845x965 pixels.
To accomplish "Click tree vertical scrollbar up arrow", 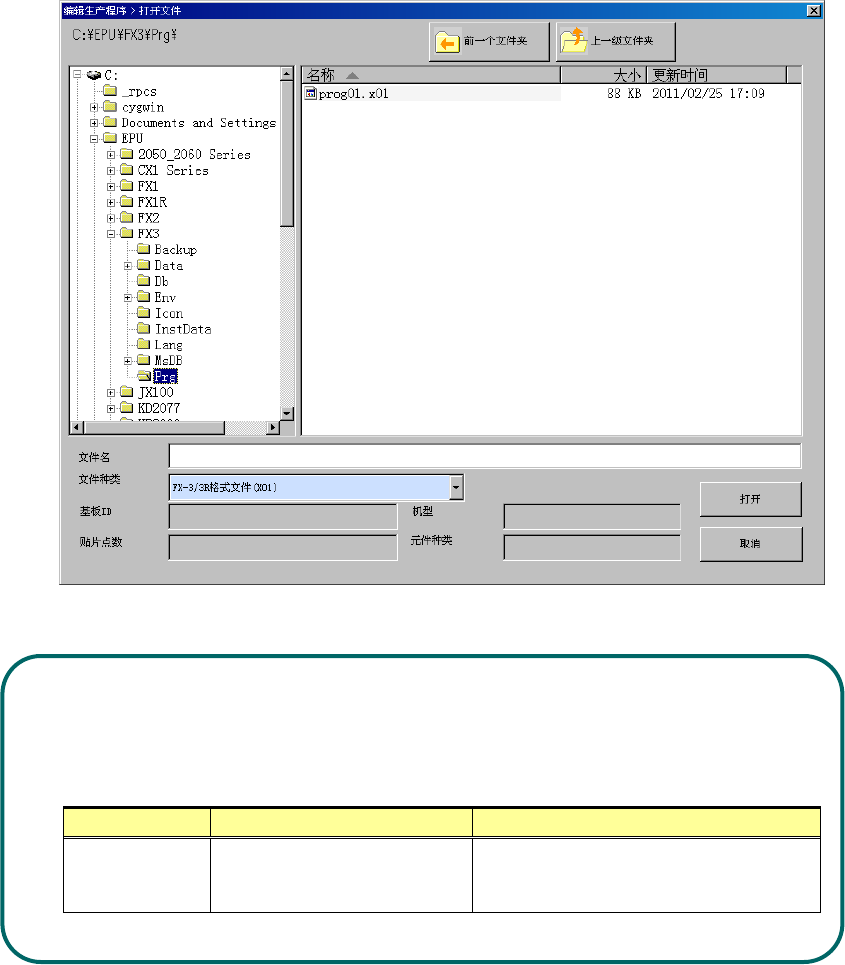I will pos(287,74).
